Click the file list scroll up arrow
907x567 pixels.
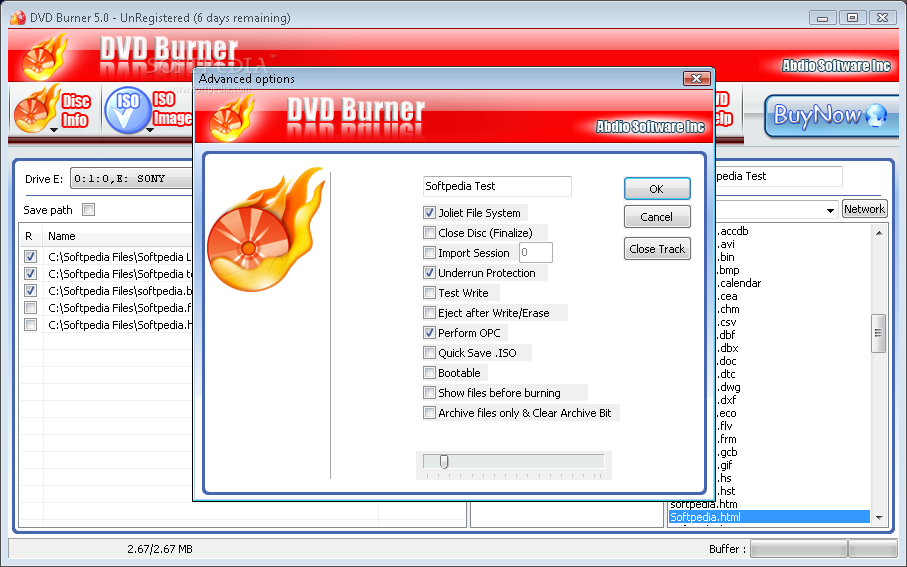coord(879,233)
